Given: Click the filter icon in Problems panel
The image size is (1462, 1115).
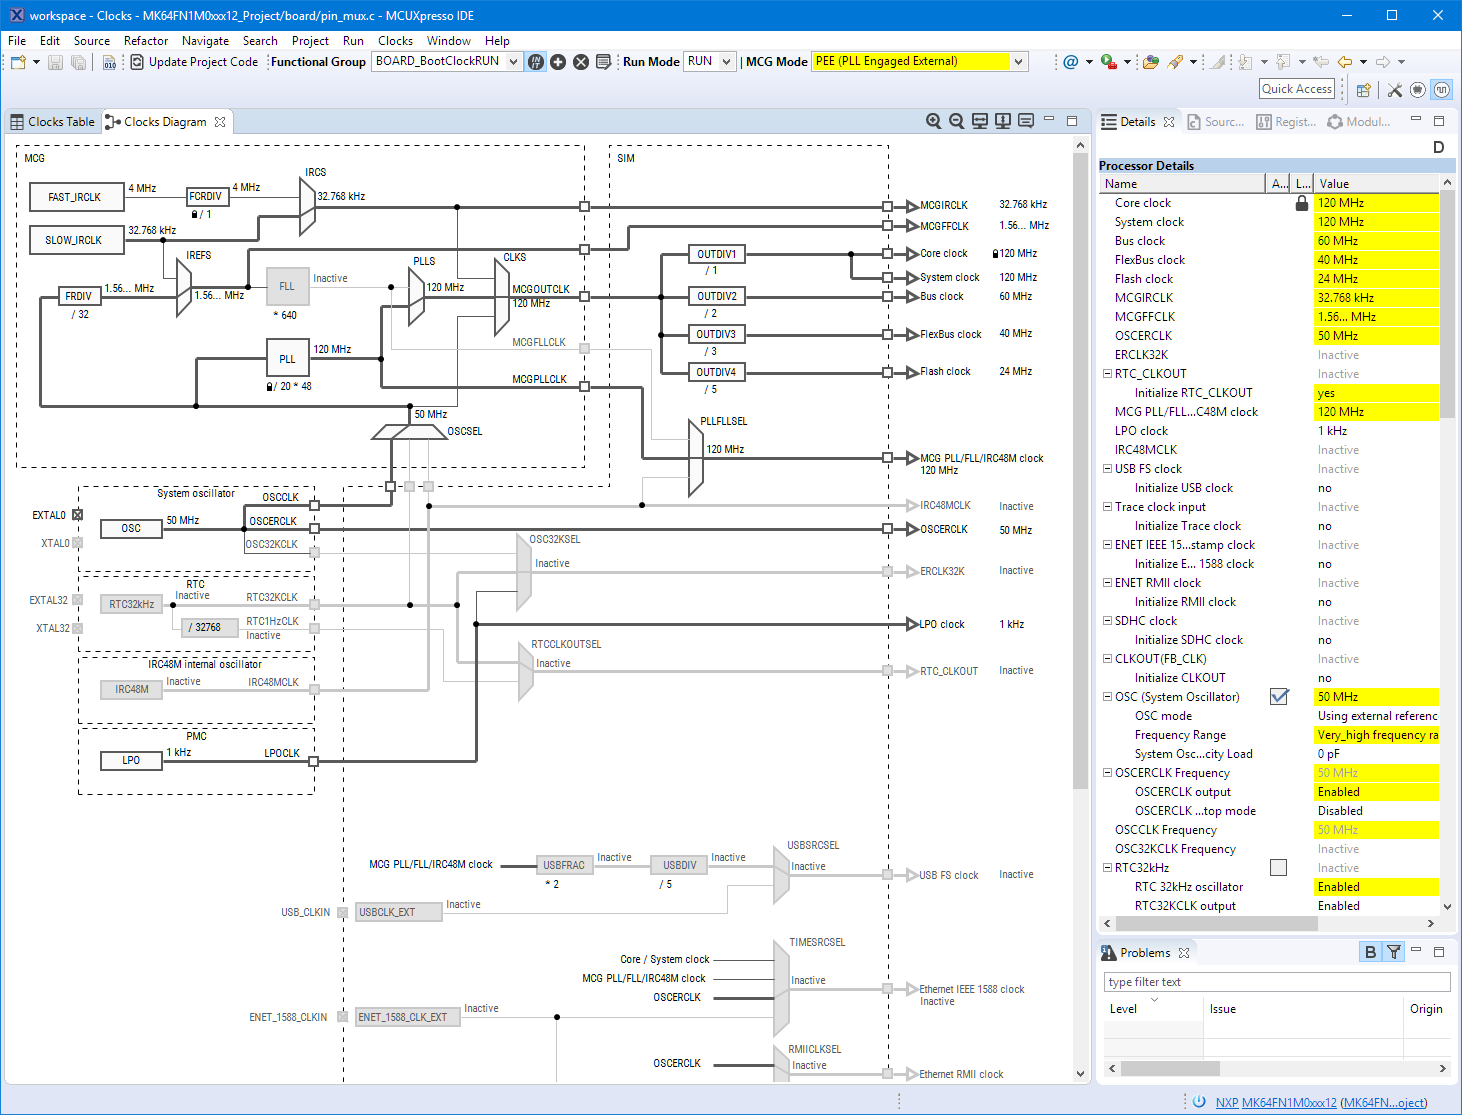Looking at the screenshot, I should pos(1393,952).
